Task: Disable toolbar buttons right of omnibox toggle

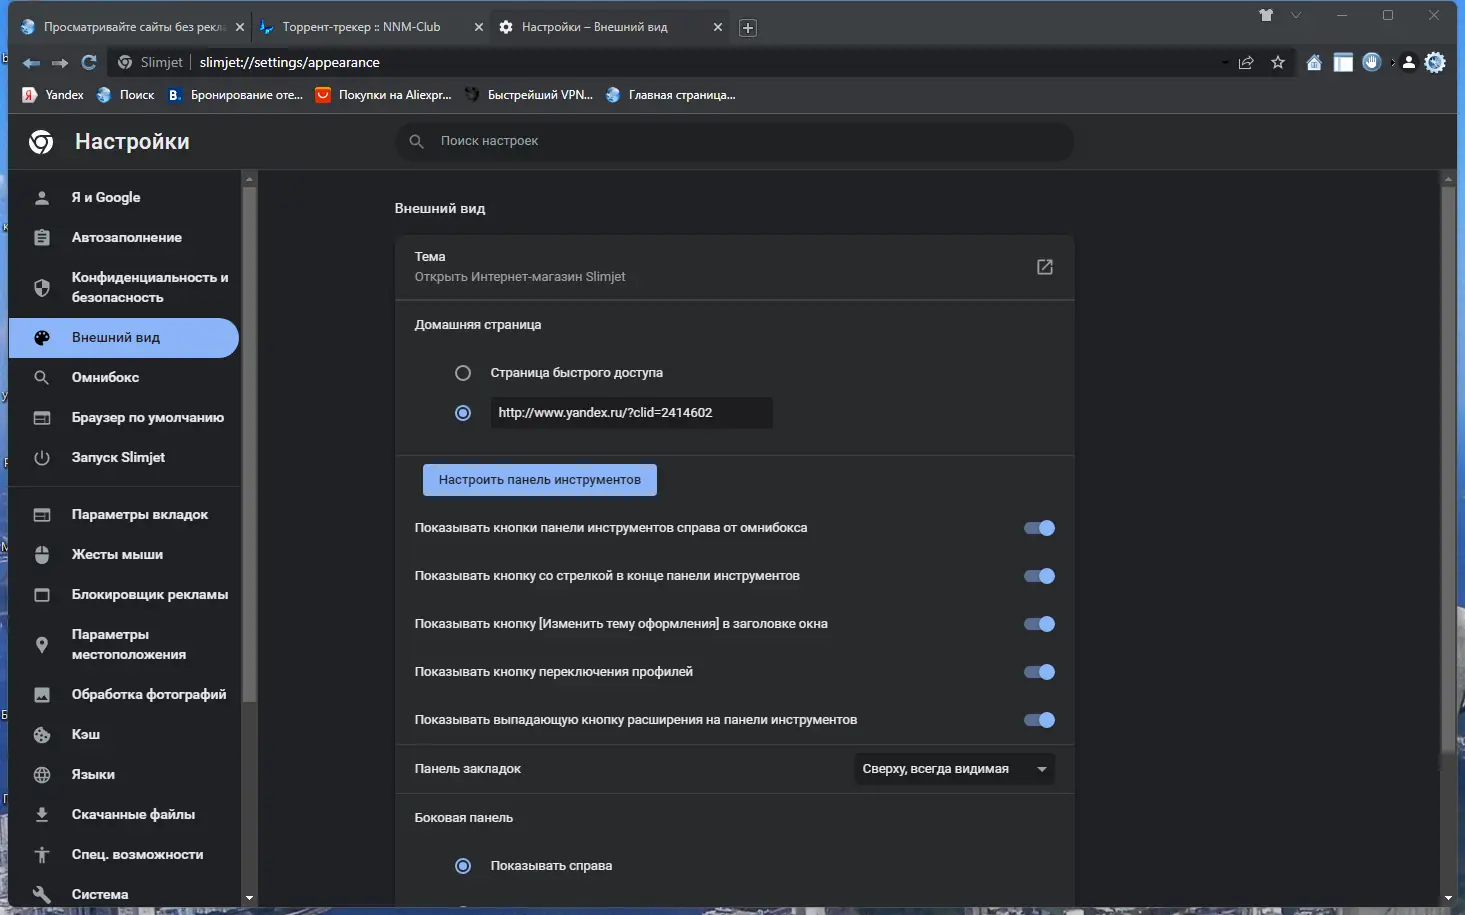Action: [x=1039, y=528]
